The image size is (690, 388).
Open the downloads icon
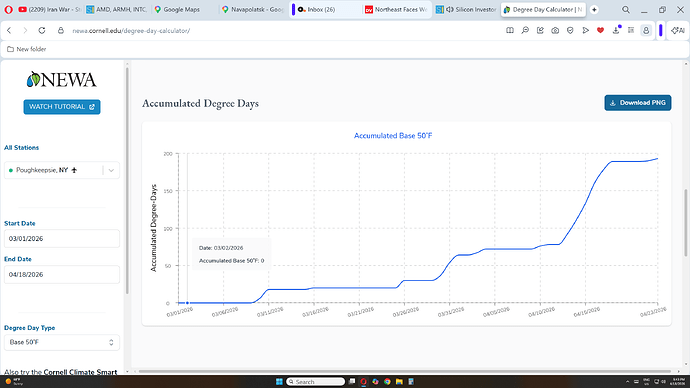pyautogui.click(x=616, y=30)
